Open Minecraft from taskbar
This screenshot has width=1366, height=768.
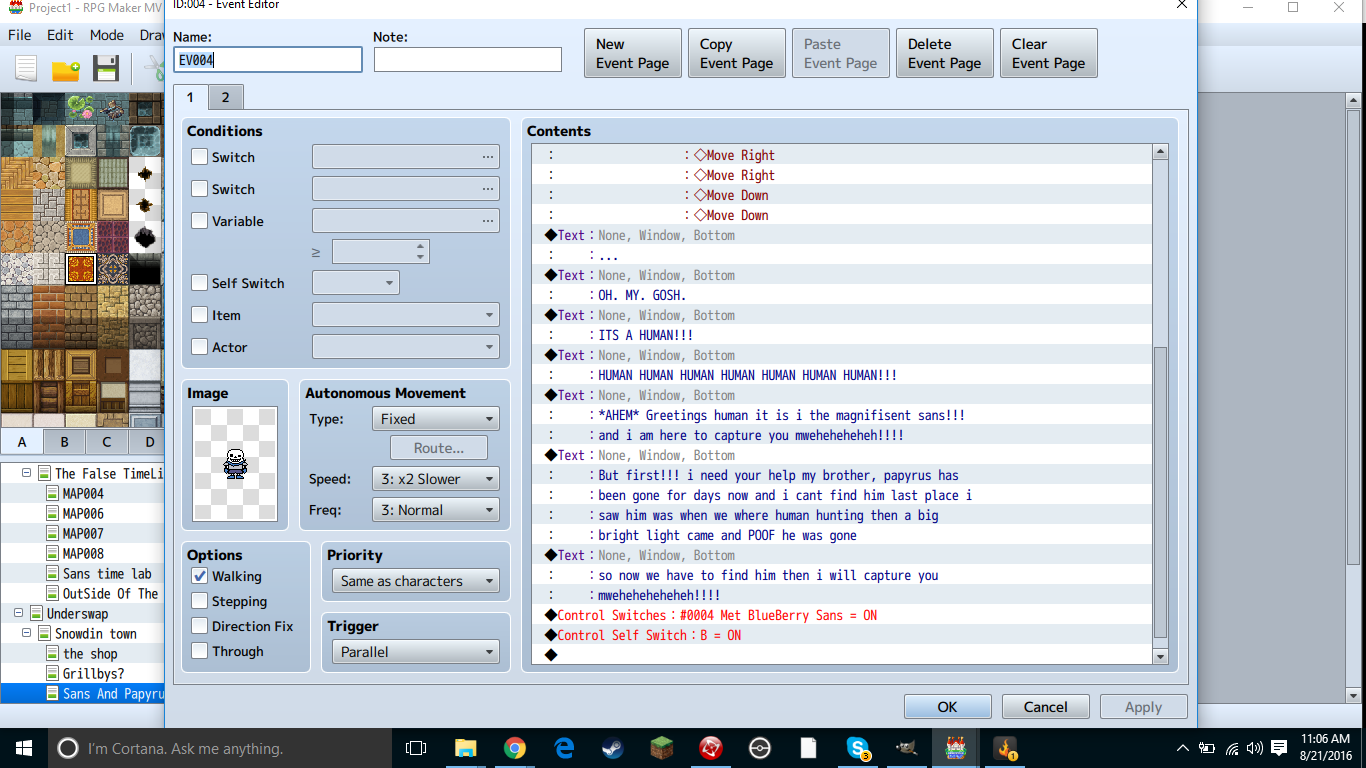point(661,748)
